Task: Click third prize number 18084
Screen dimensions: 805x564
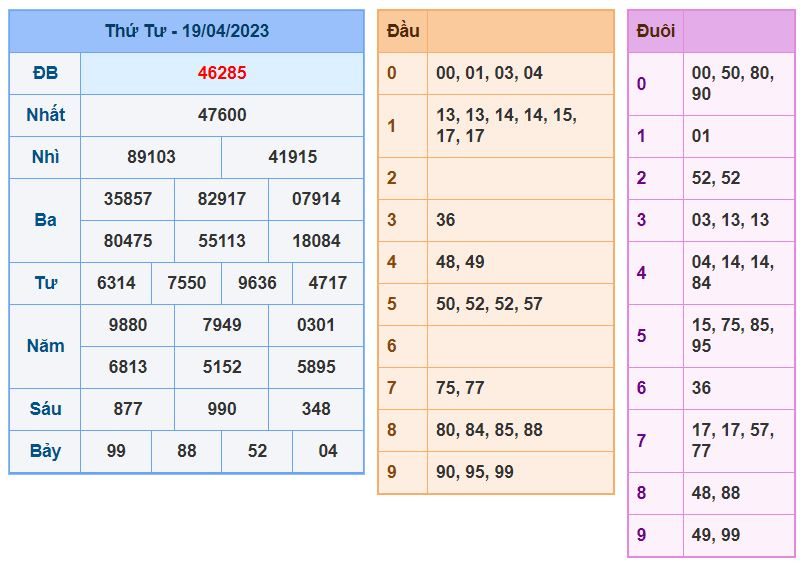Action: click(x=316, y=241)
